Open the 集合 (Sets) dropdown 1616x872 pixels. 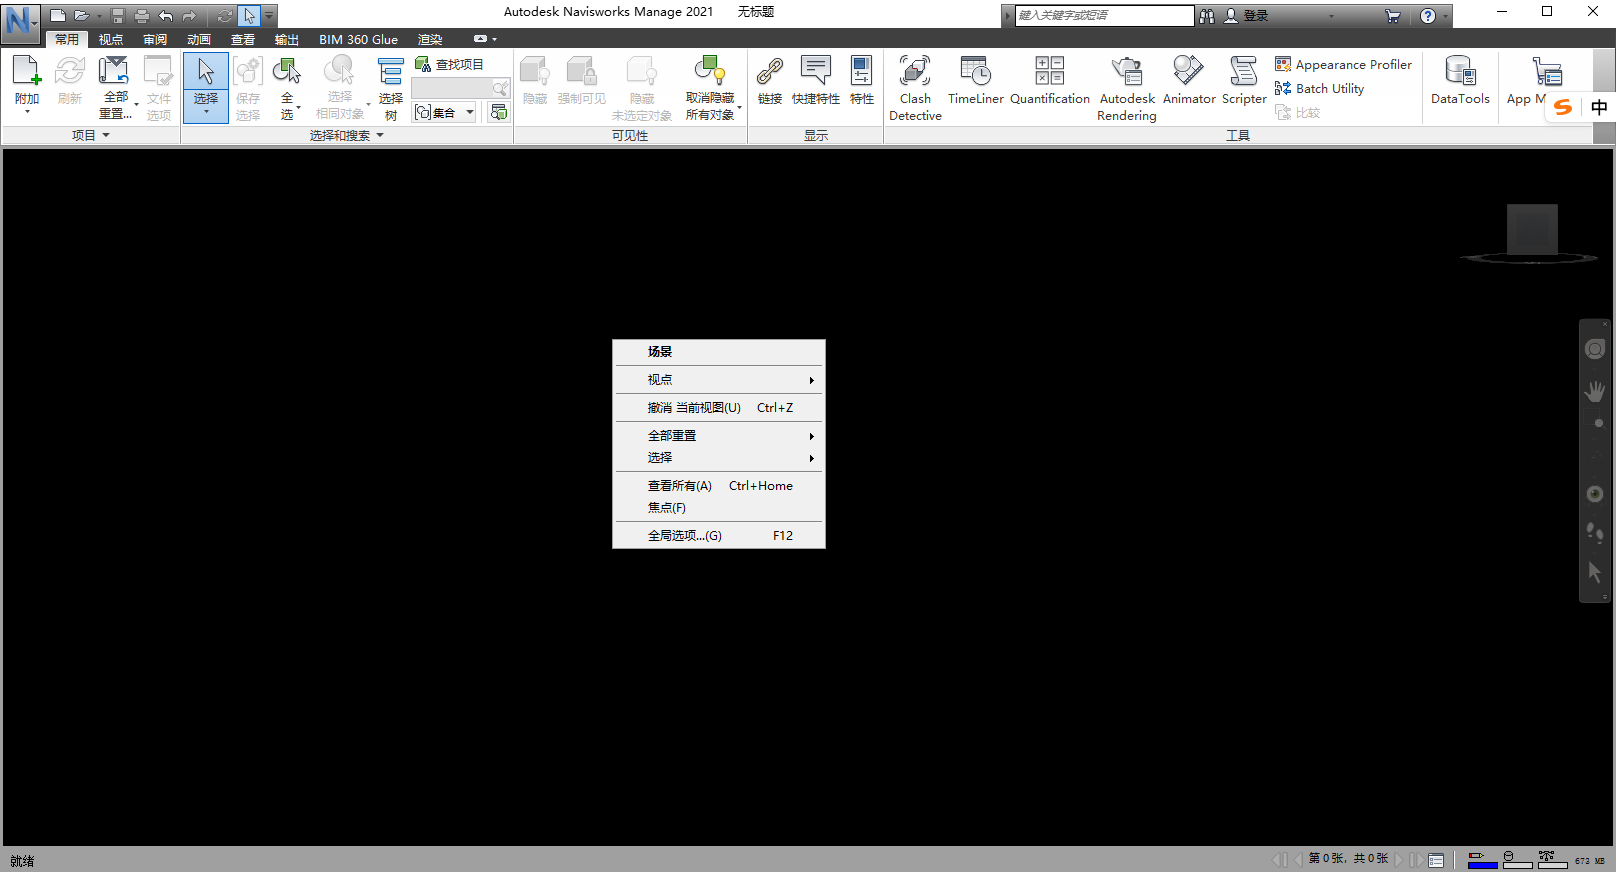tap(445, 112)
